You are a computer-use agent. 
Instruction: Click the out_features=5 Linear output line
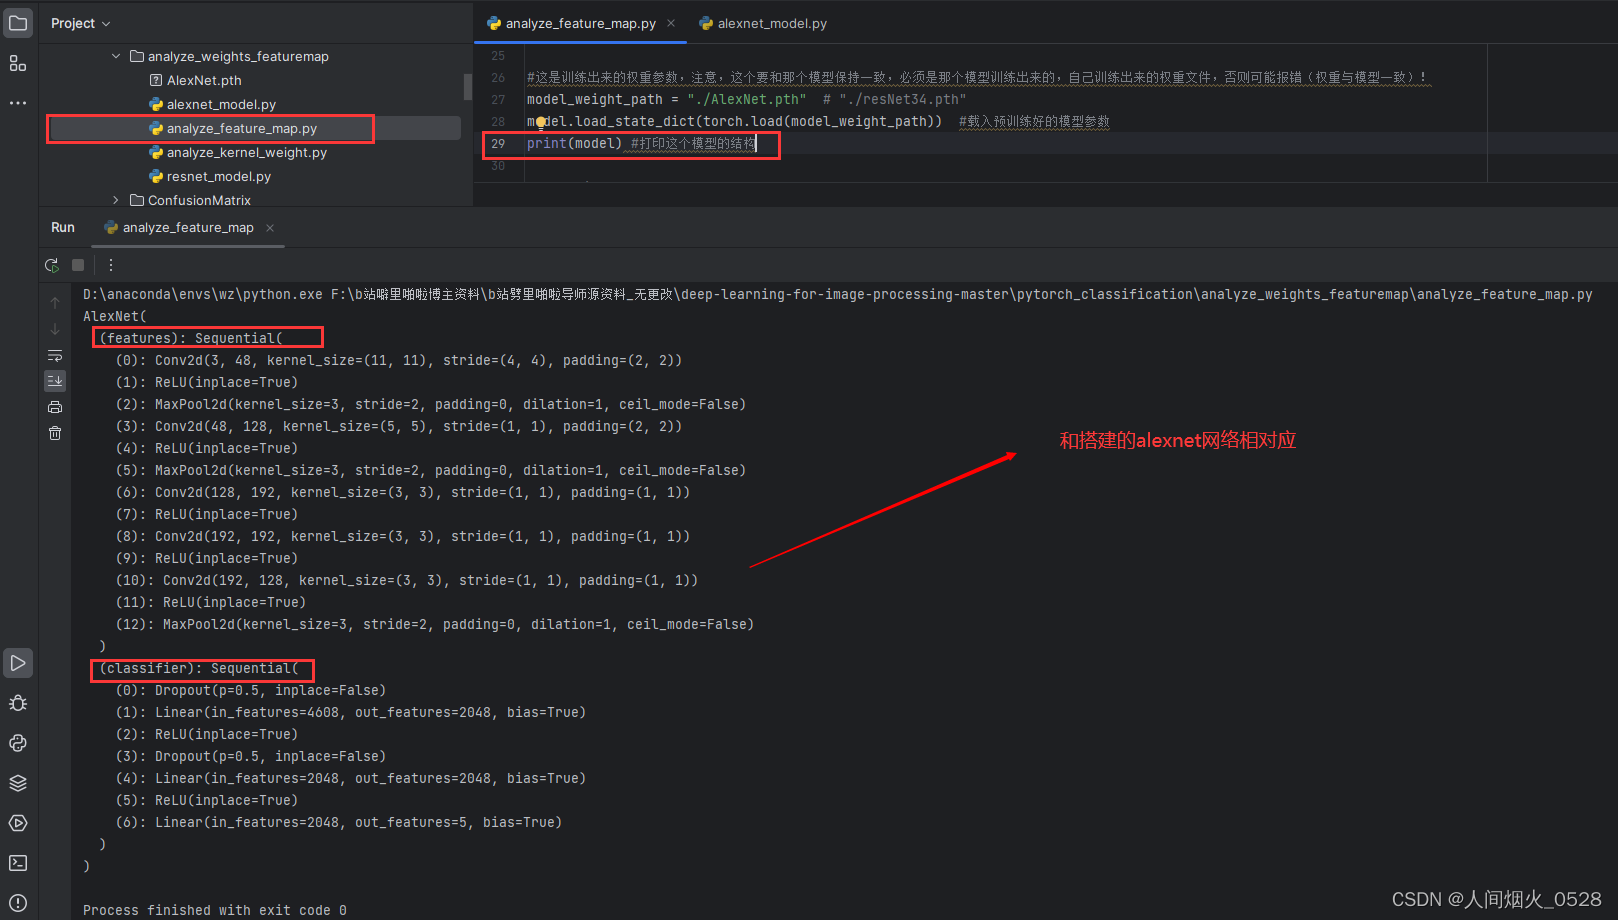coord(338,823)
